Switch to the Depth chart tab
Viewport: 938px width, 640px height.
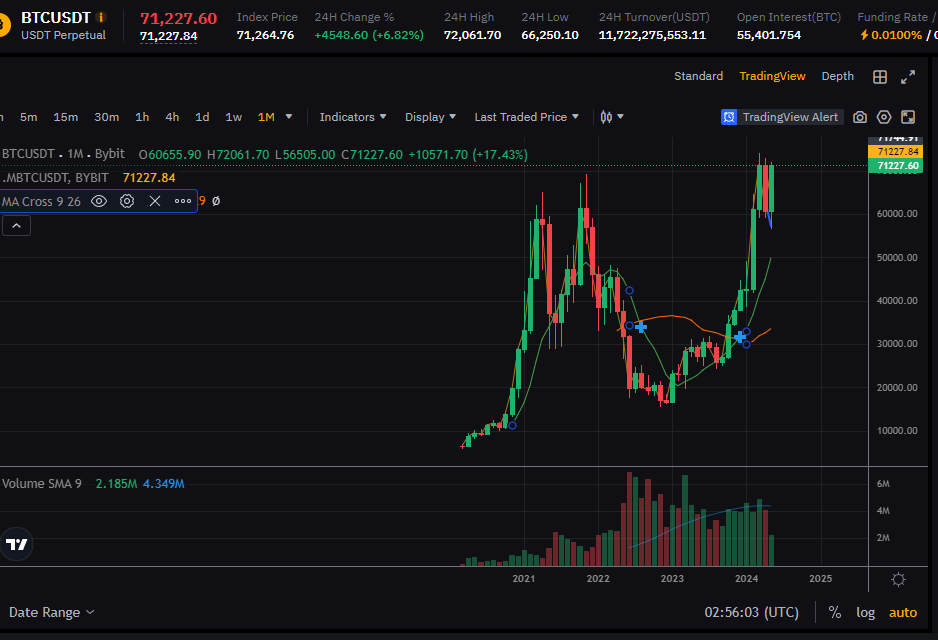(838, 76)
